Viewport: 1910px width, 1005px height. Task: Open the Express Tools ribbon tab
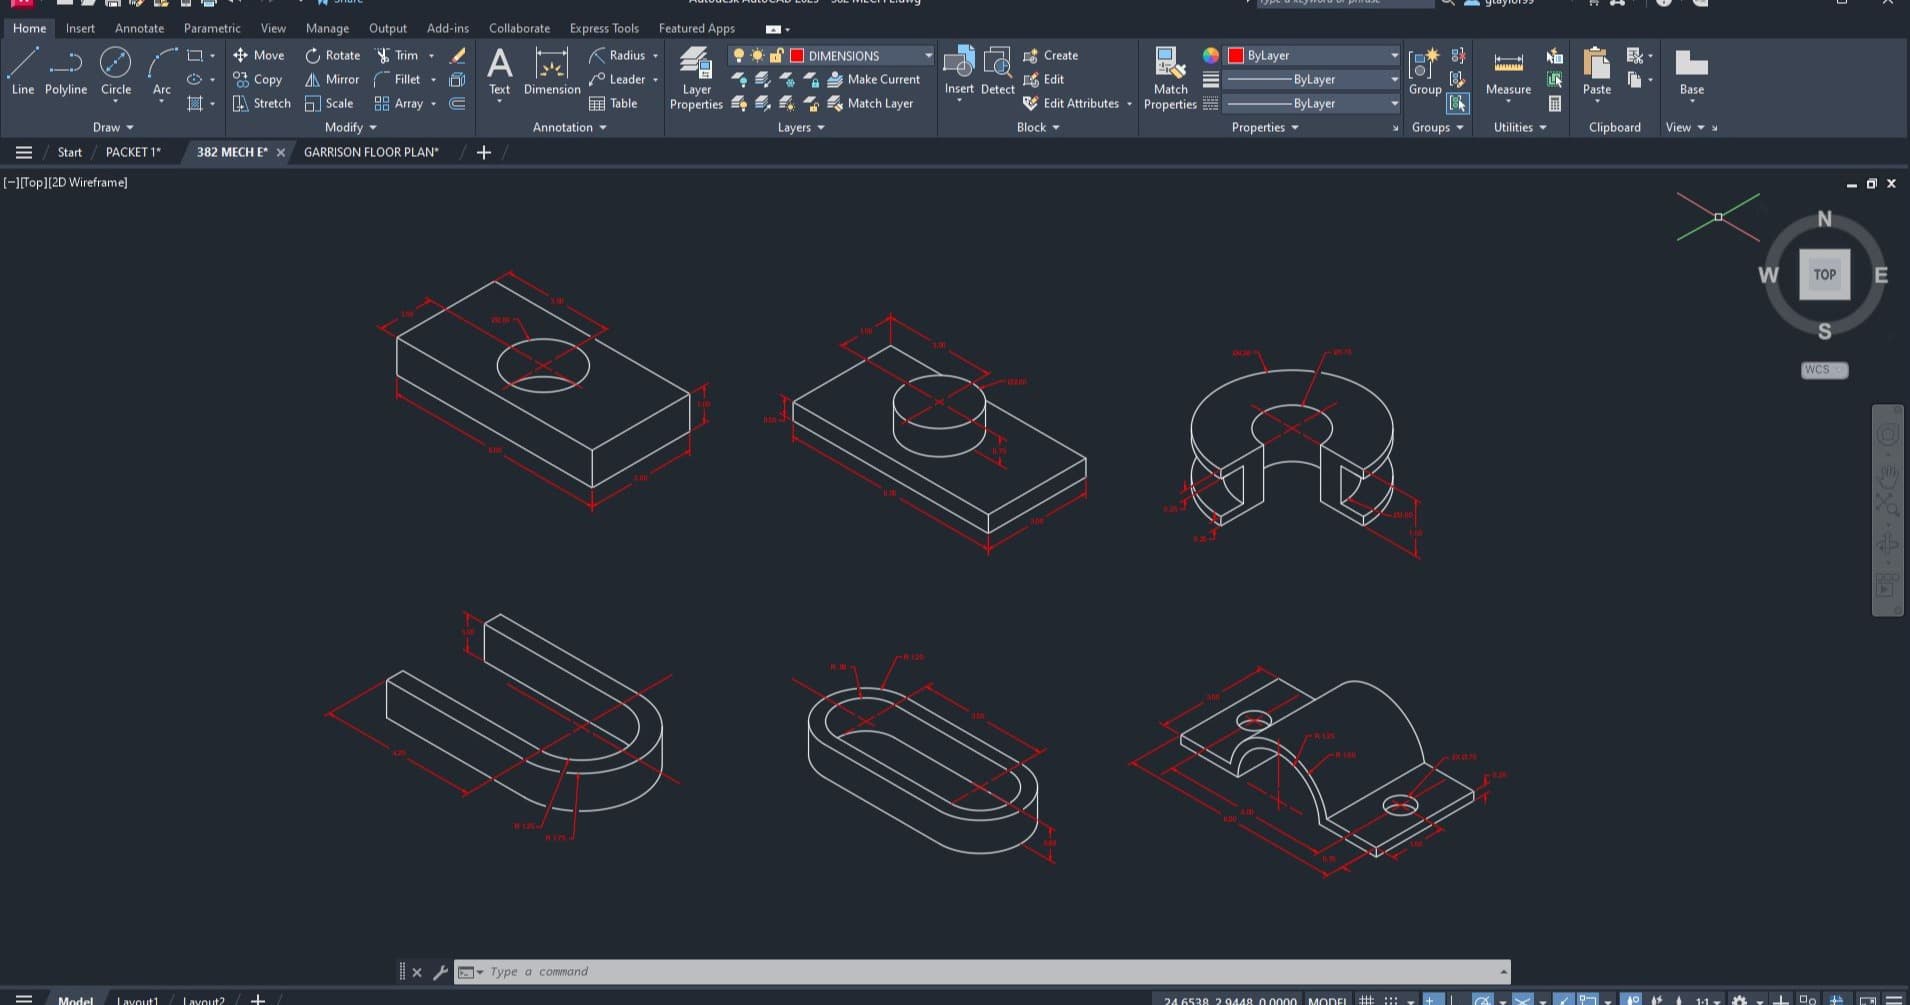click(604, 28)
